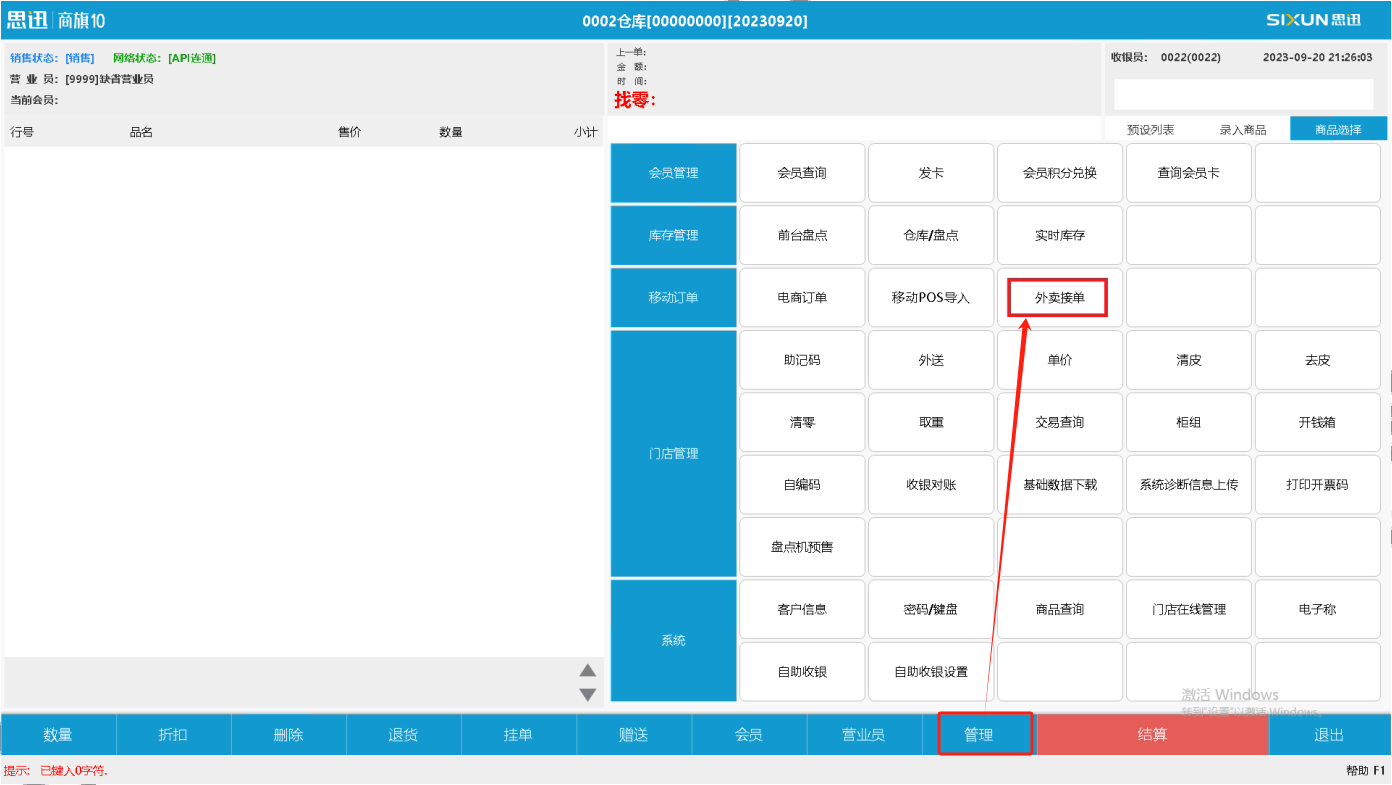Start 基础数据下载
The image size is (1392, 785).
(x=1060, y=484)
